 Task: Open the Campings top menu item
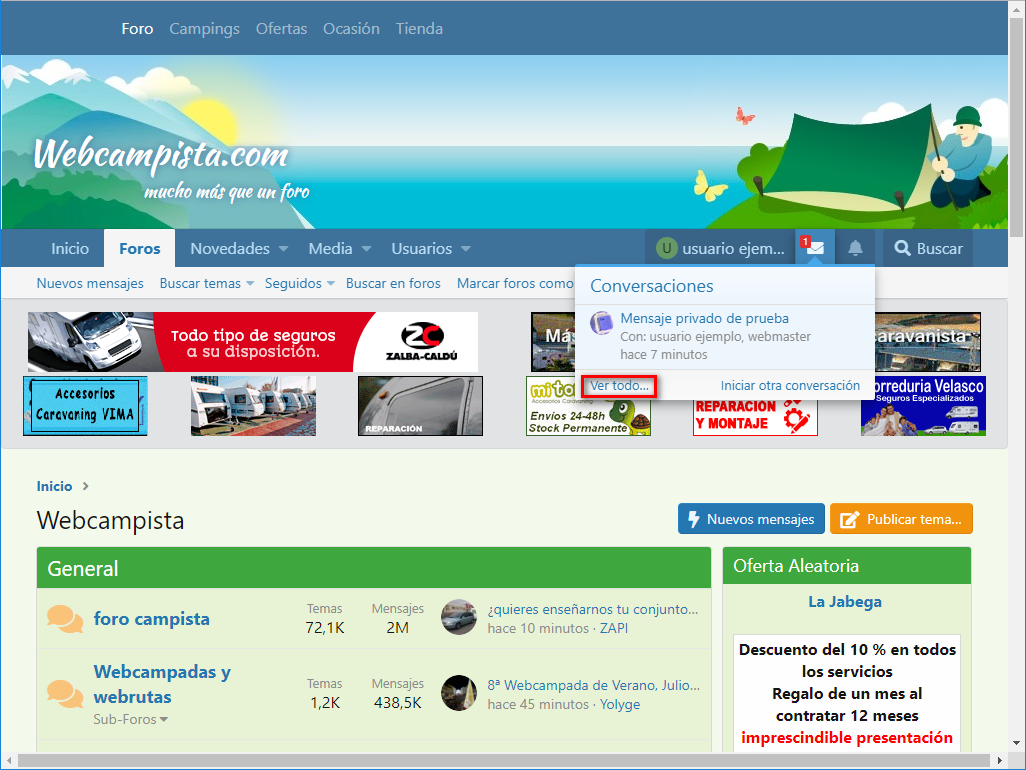[x=204, y=29]
